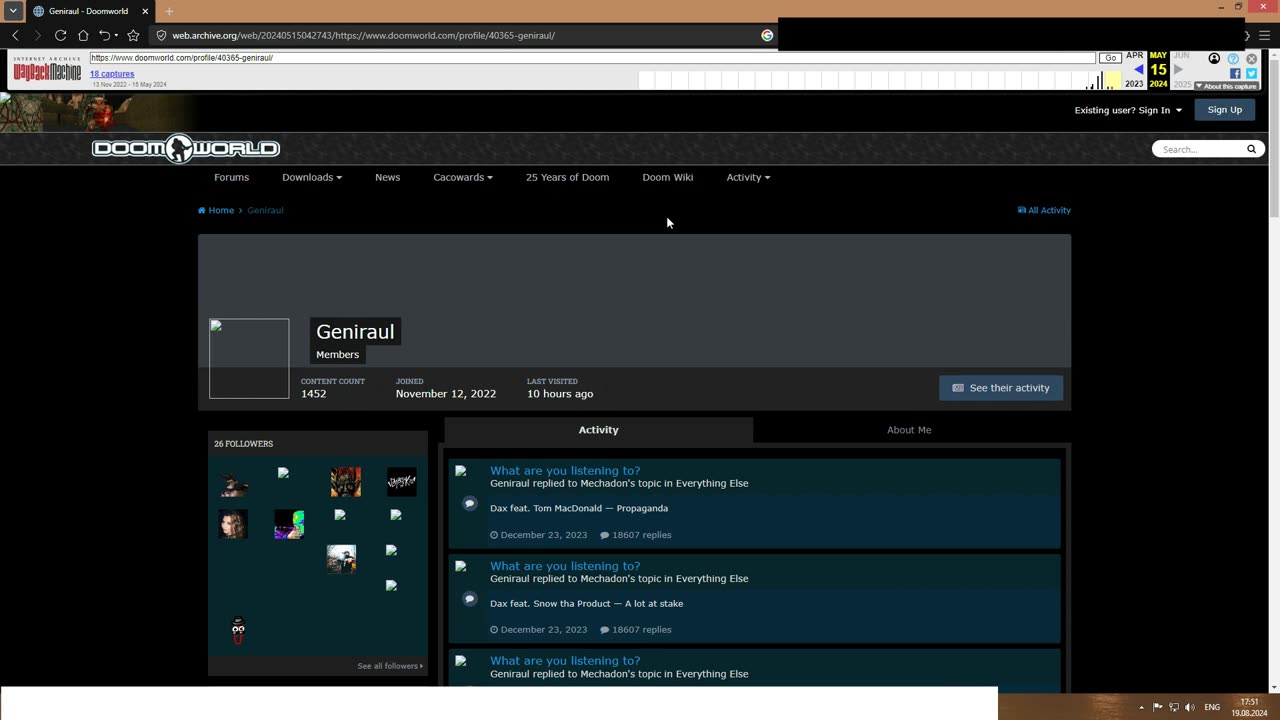Click the browser address bar URL
The image size is (1280, 720).
click(x=363, y=35)
